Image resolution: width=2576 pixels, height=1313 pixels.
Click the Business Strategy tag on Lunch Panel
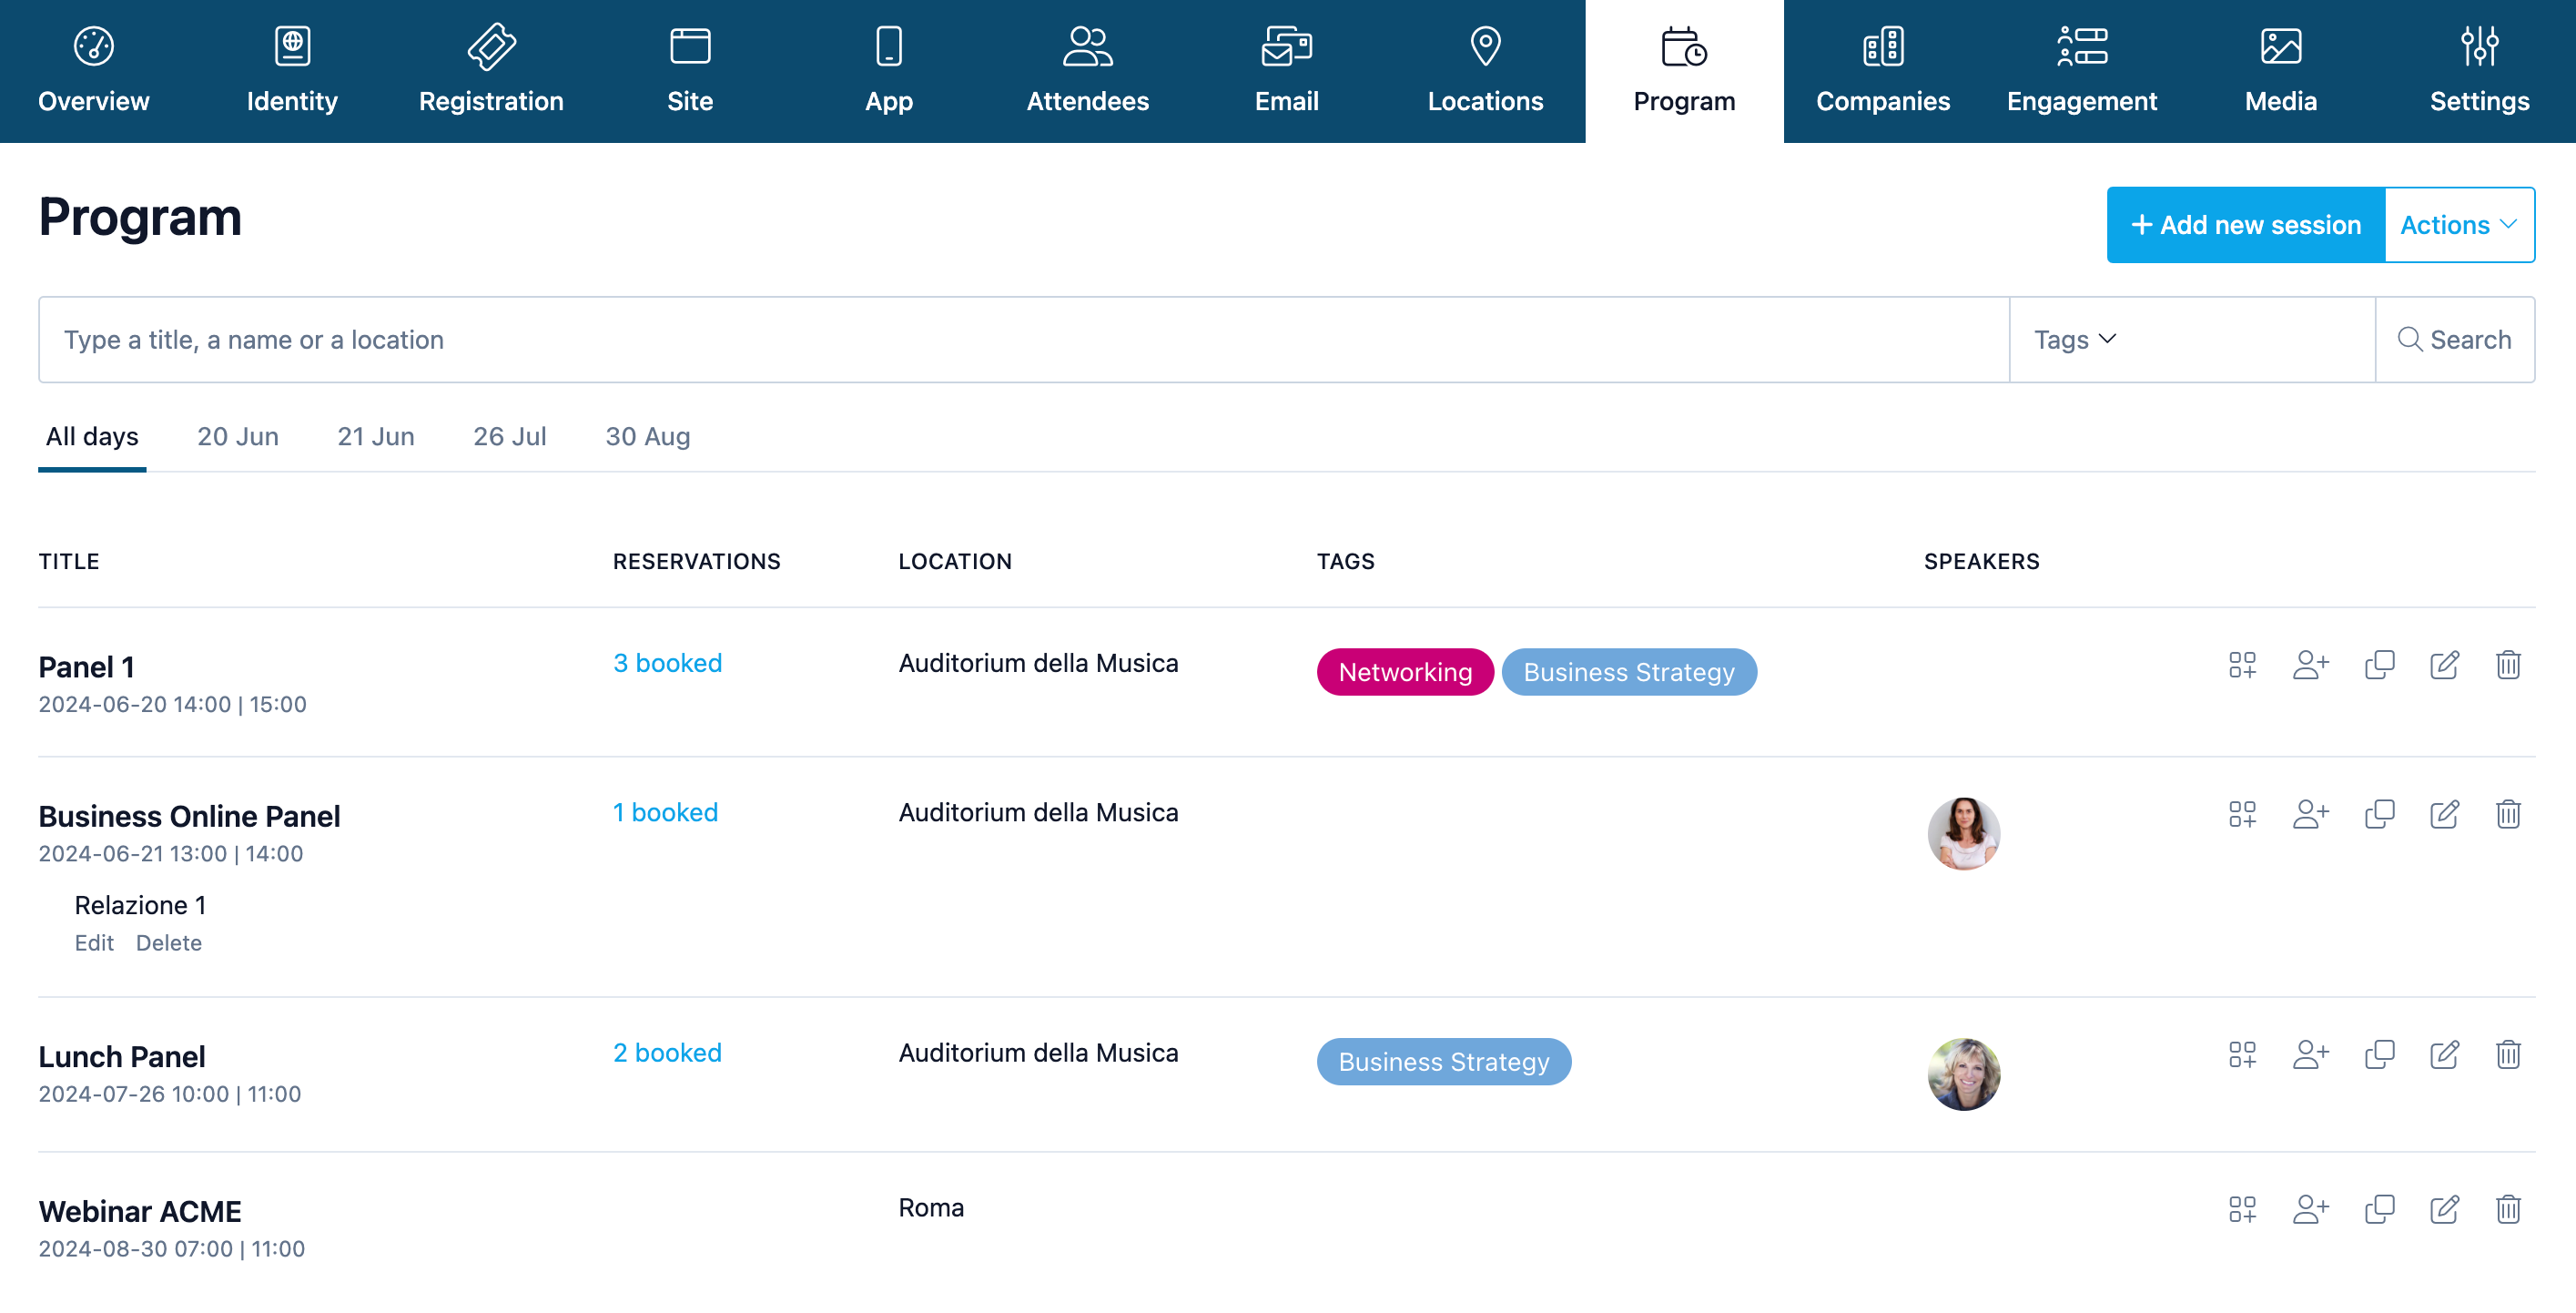(x=1444, y=1062)
